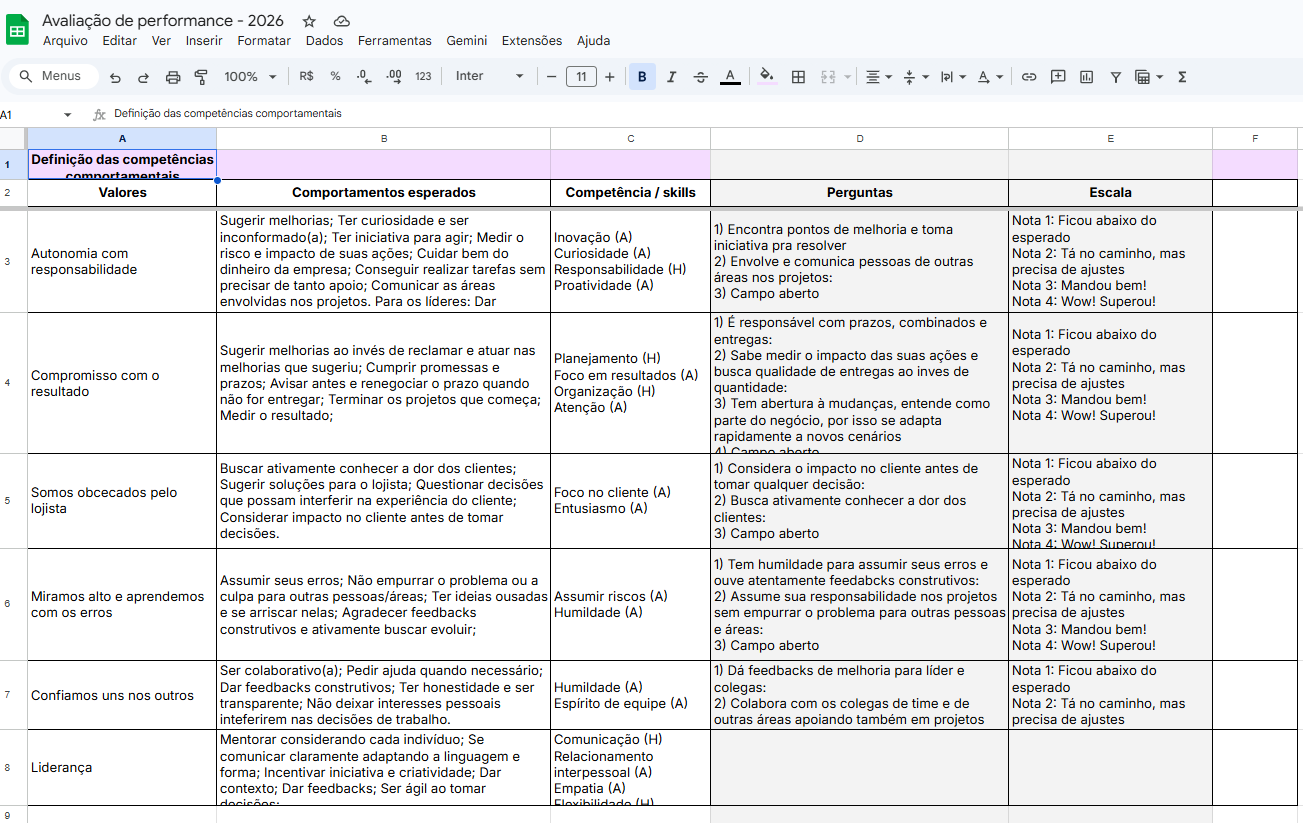This screenshot has width=1303, height=823.
Task: Open the Arquivo menu
Action: pos(65,41)
